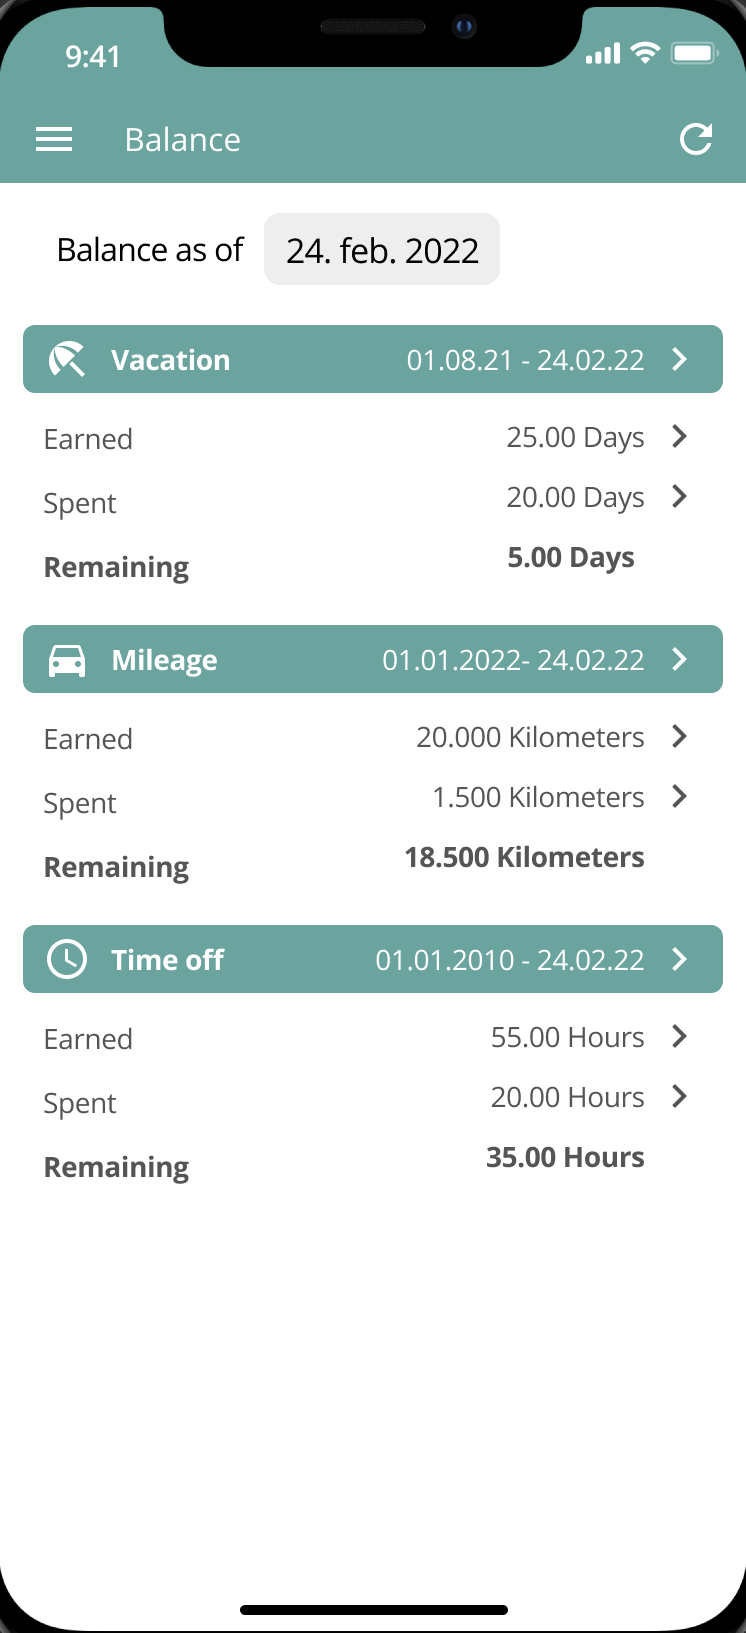
Task: Select the Mileage date range text
Action: (x=513, y=660)
